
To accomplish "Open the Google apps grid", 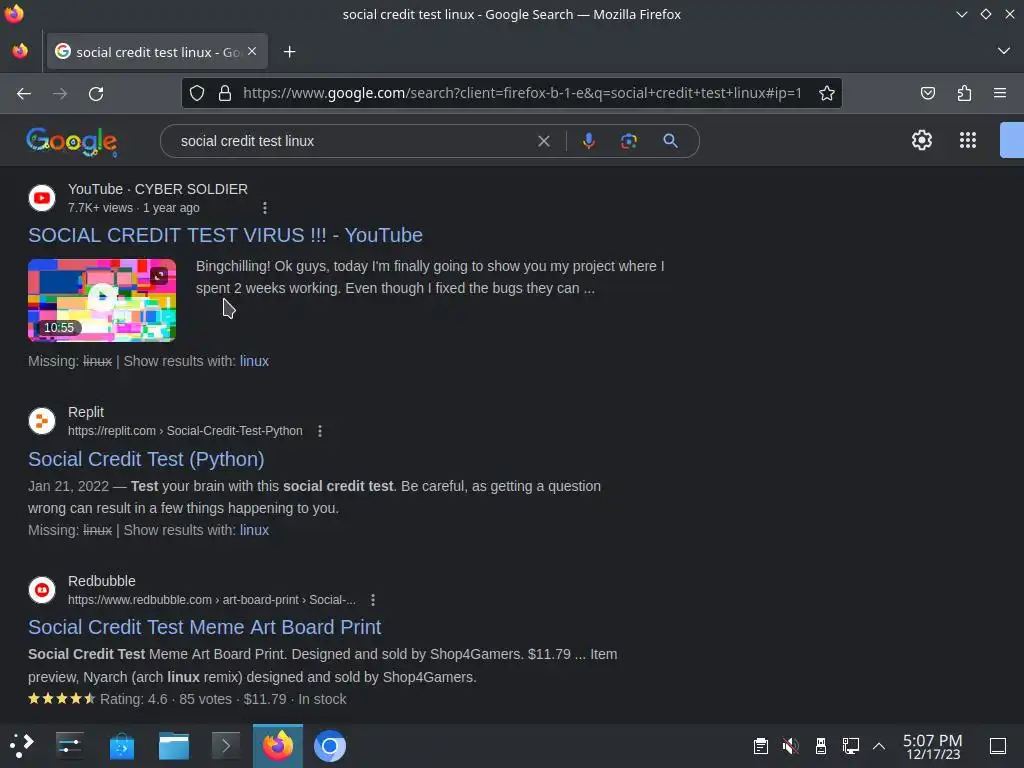I will tap(968, 140).
